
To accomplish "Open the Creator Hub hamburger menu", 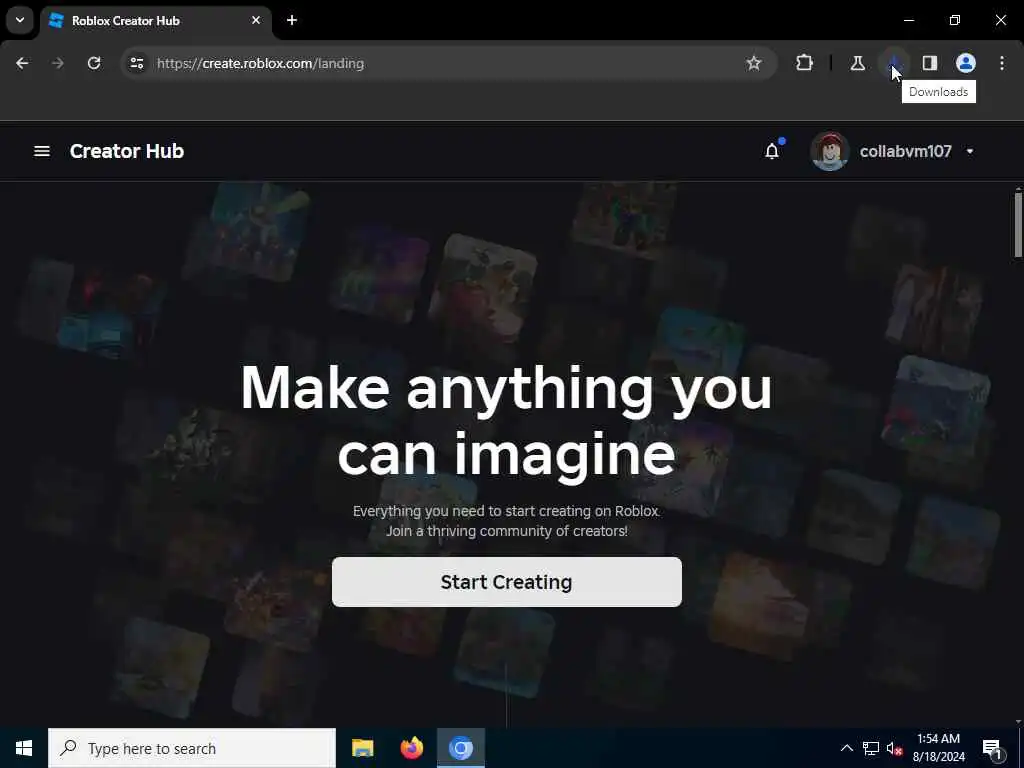I will click(42, 151).
